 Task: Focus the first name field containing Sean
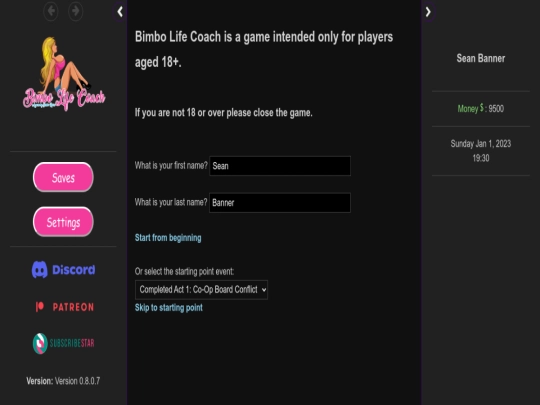(x=280, y=166)
